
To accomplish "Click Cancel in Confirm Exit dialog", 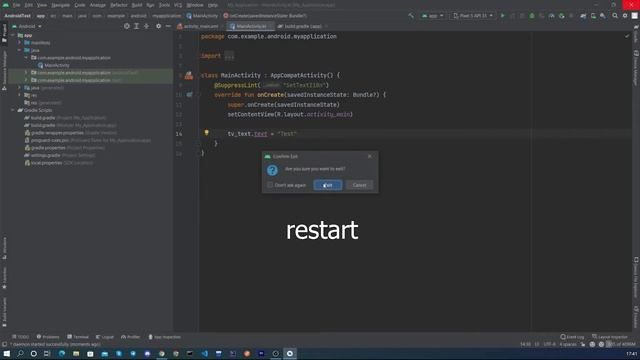I will click(359, 185).
